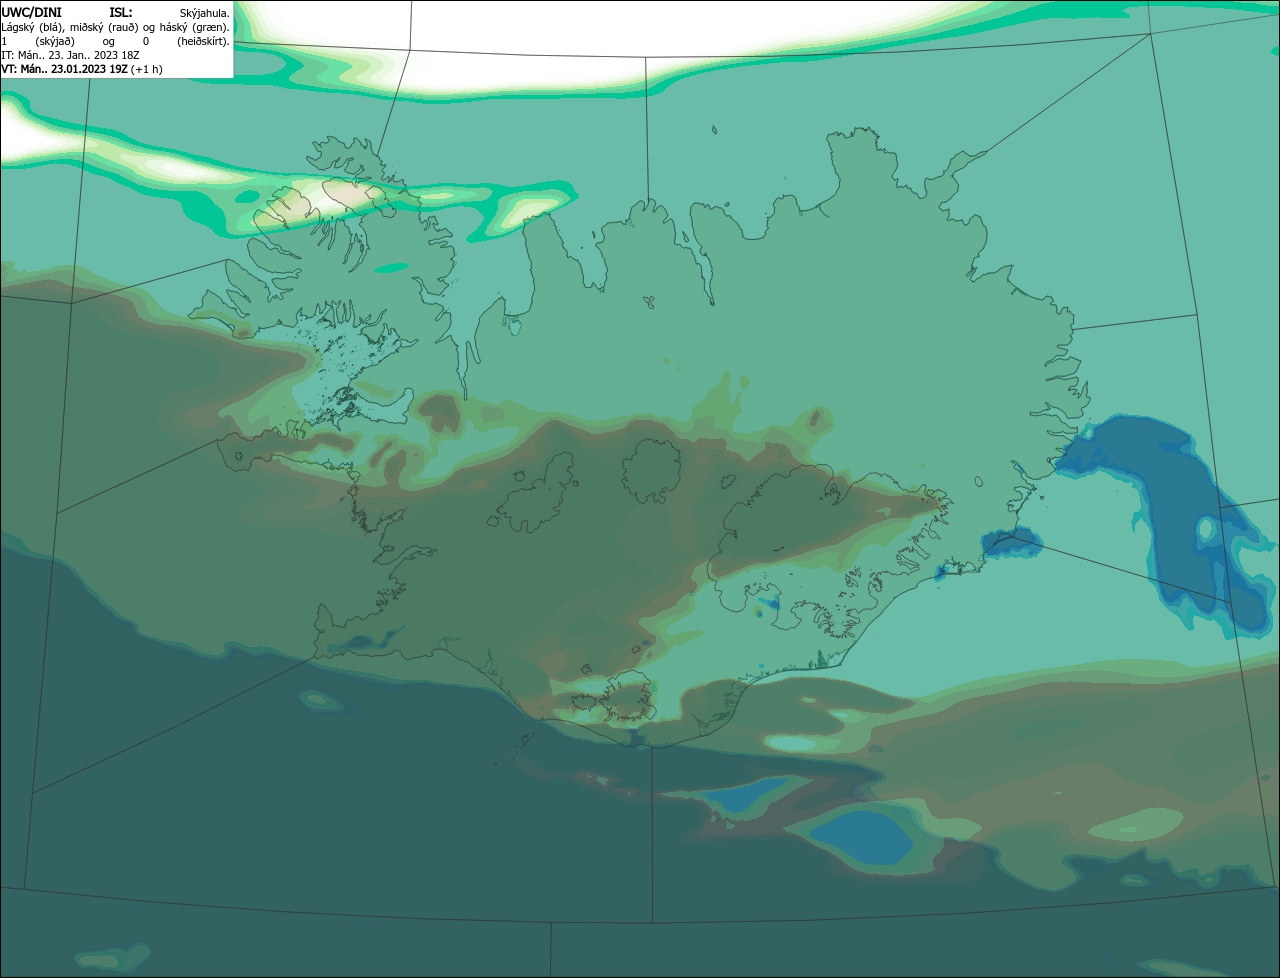This screenshot has height=978, width=1280.
Task: Click the 'Lágský (blá)' legend text
Action: 30,27
